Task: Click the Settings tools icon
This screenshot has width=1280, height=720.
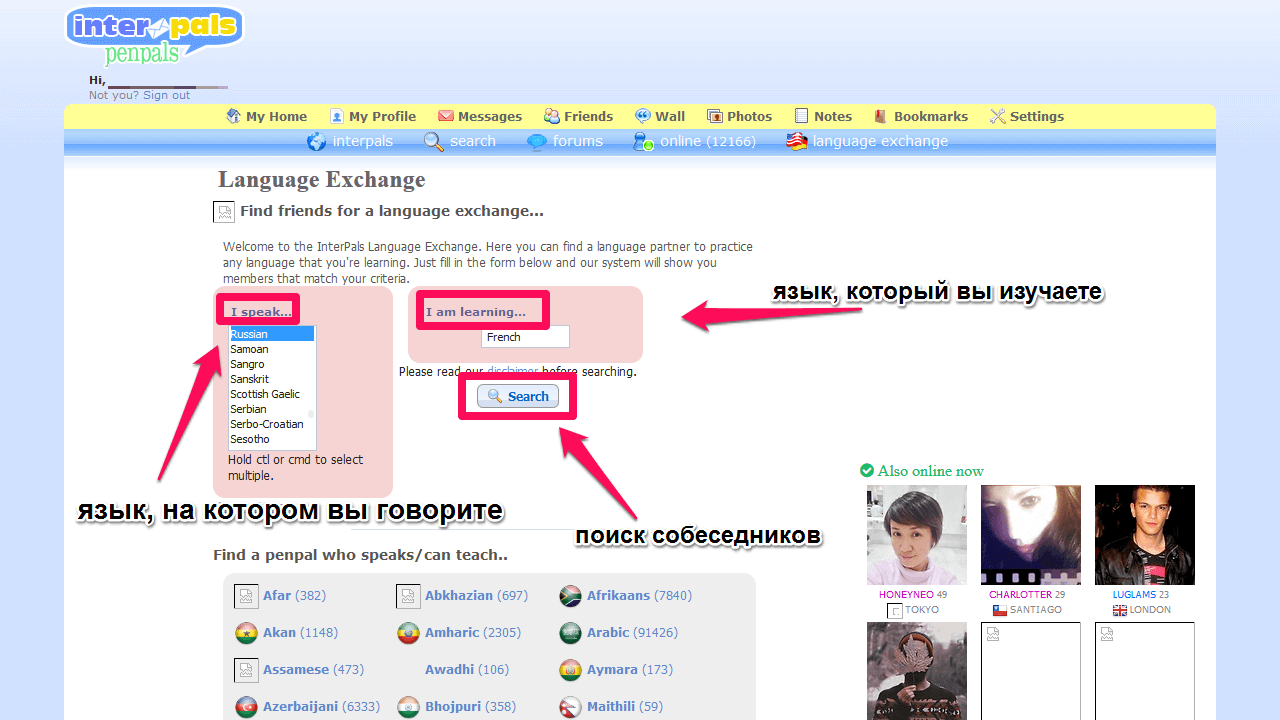Action: coord(997,116)
